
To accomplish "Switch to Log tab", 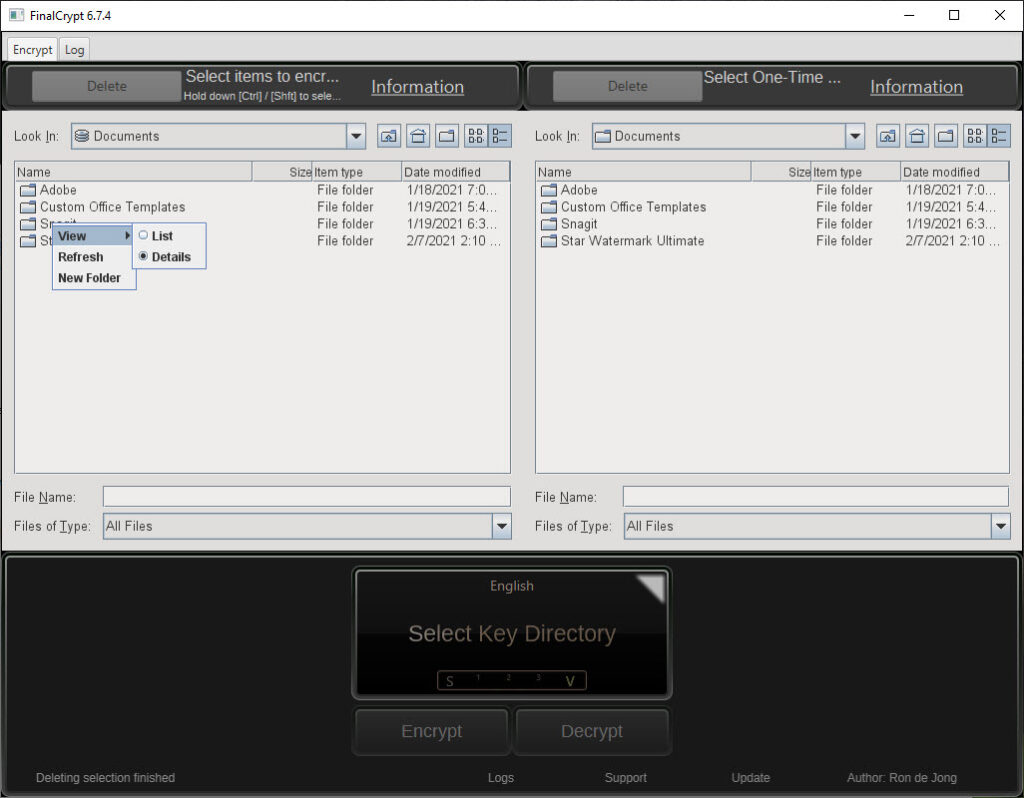I will click(74, 50).
